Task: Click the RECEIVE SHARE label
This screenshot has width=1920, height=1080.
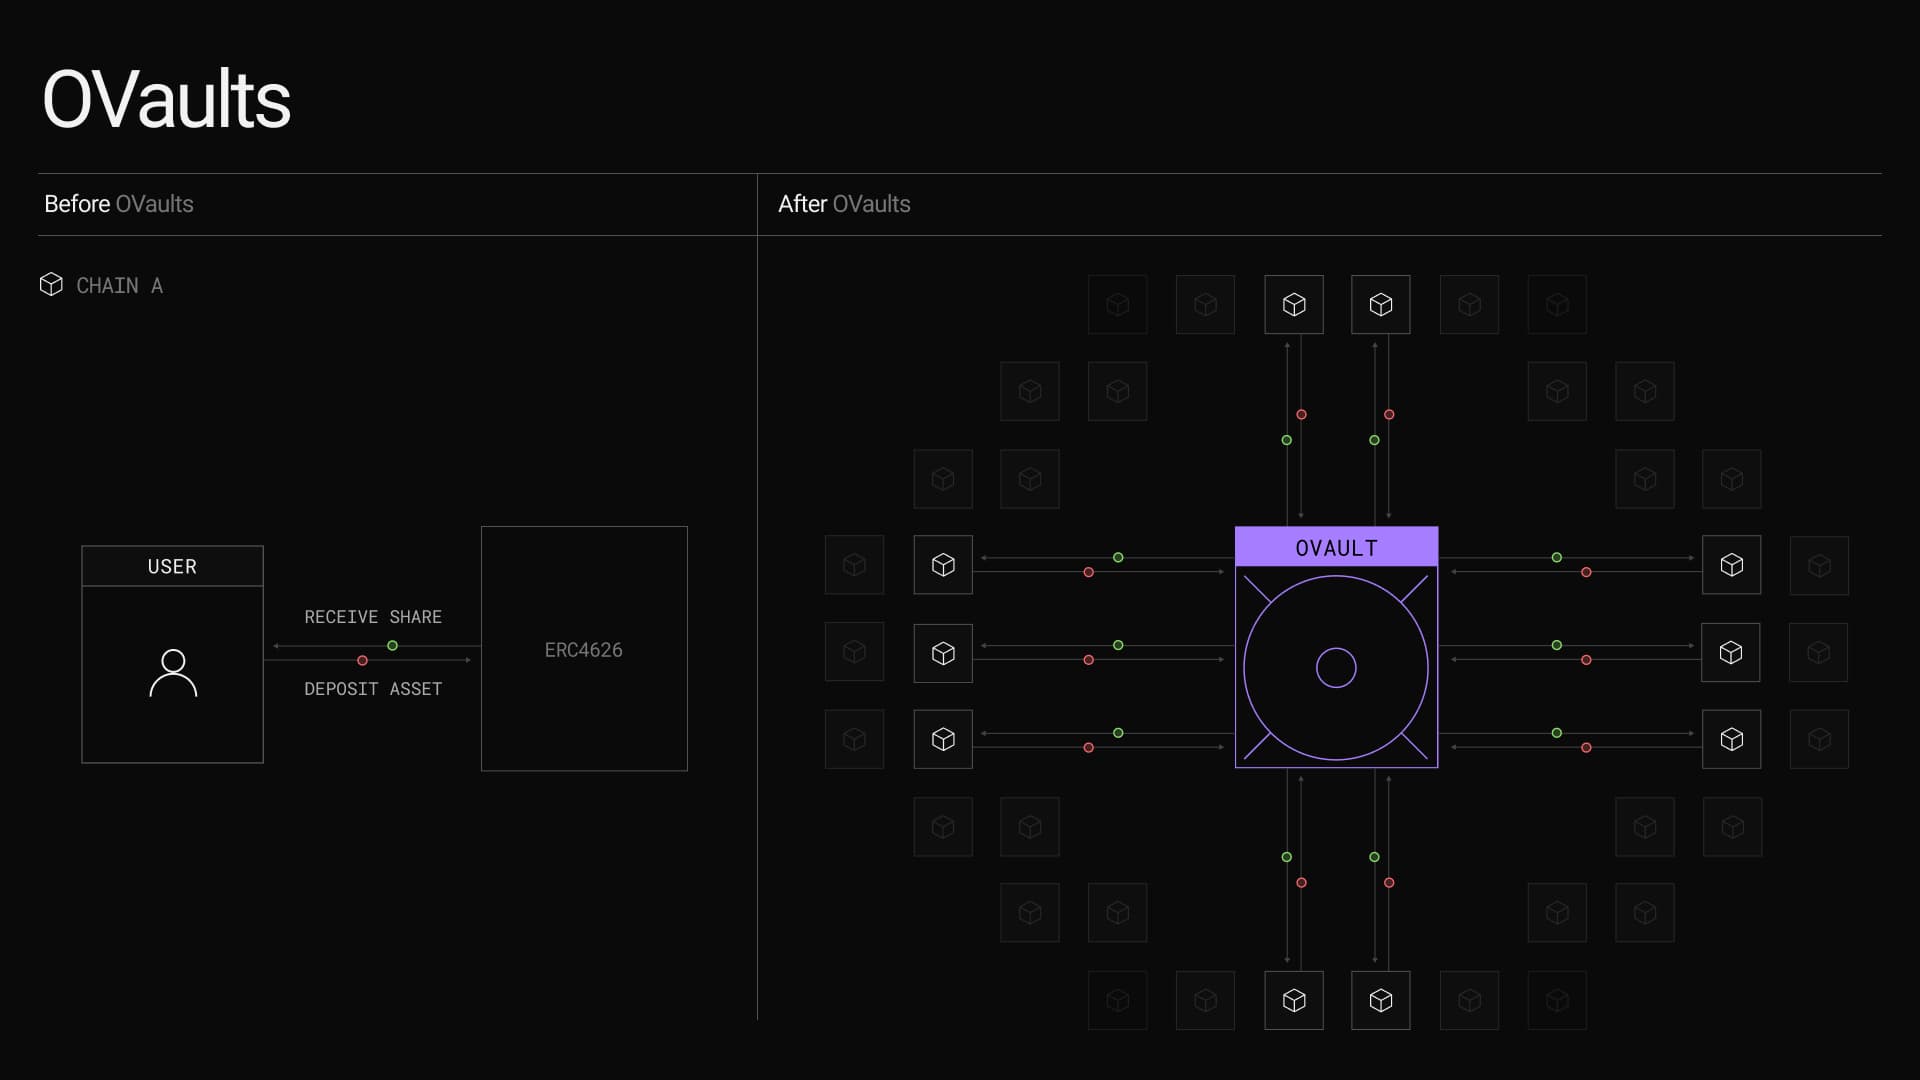Action: click(x=373, y=617)
